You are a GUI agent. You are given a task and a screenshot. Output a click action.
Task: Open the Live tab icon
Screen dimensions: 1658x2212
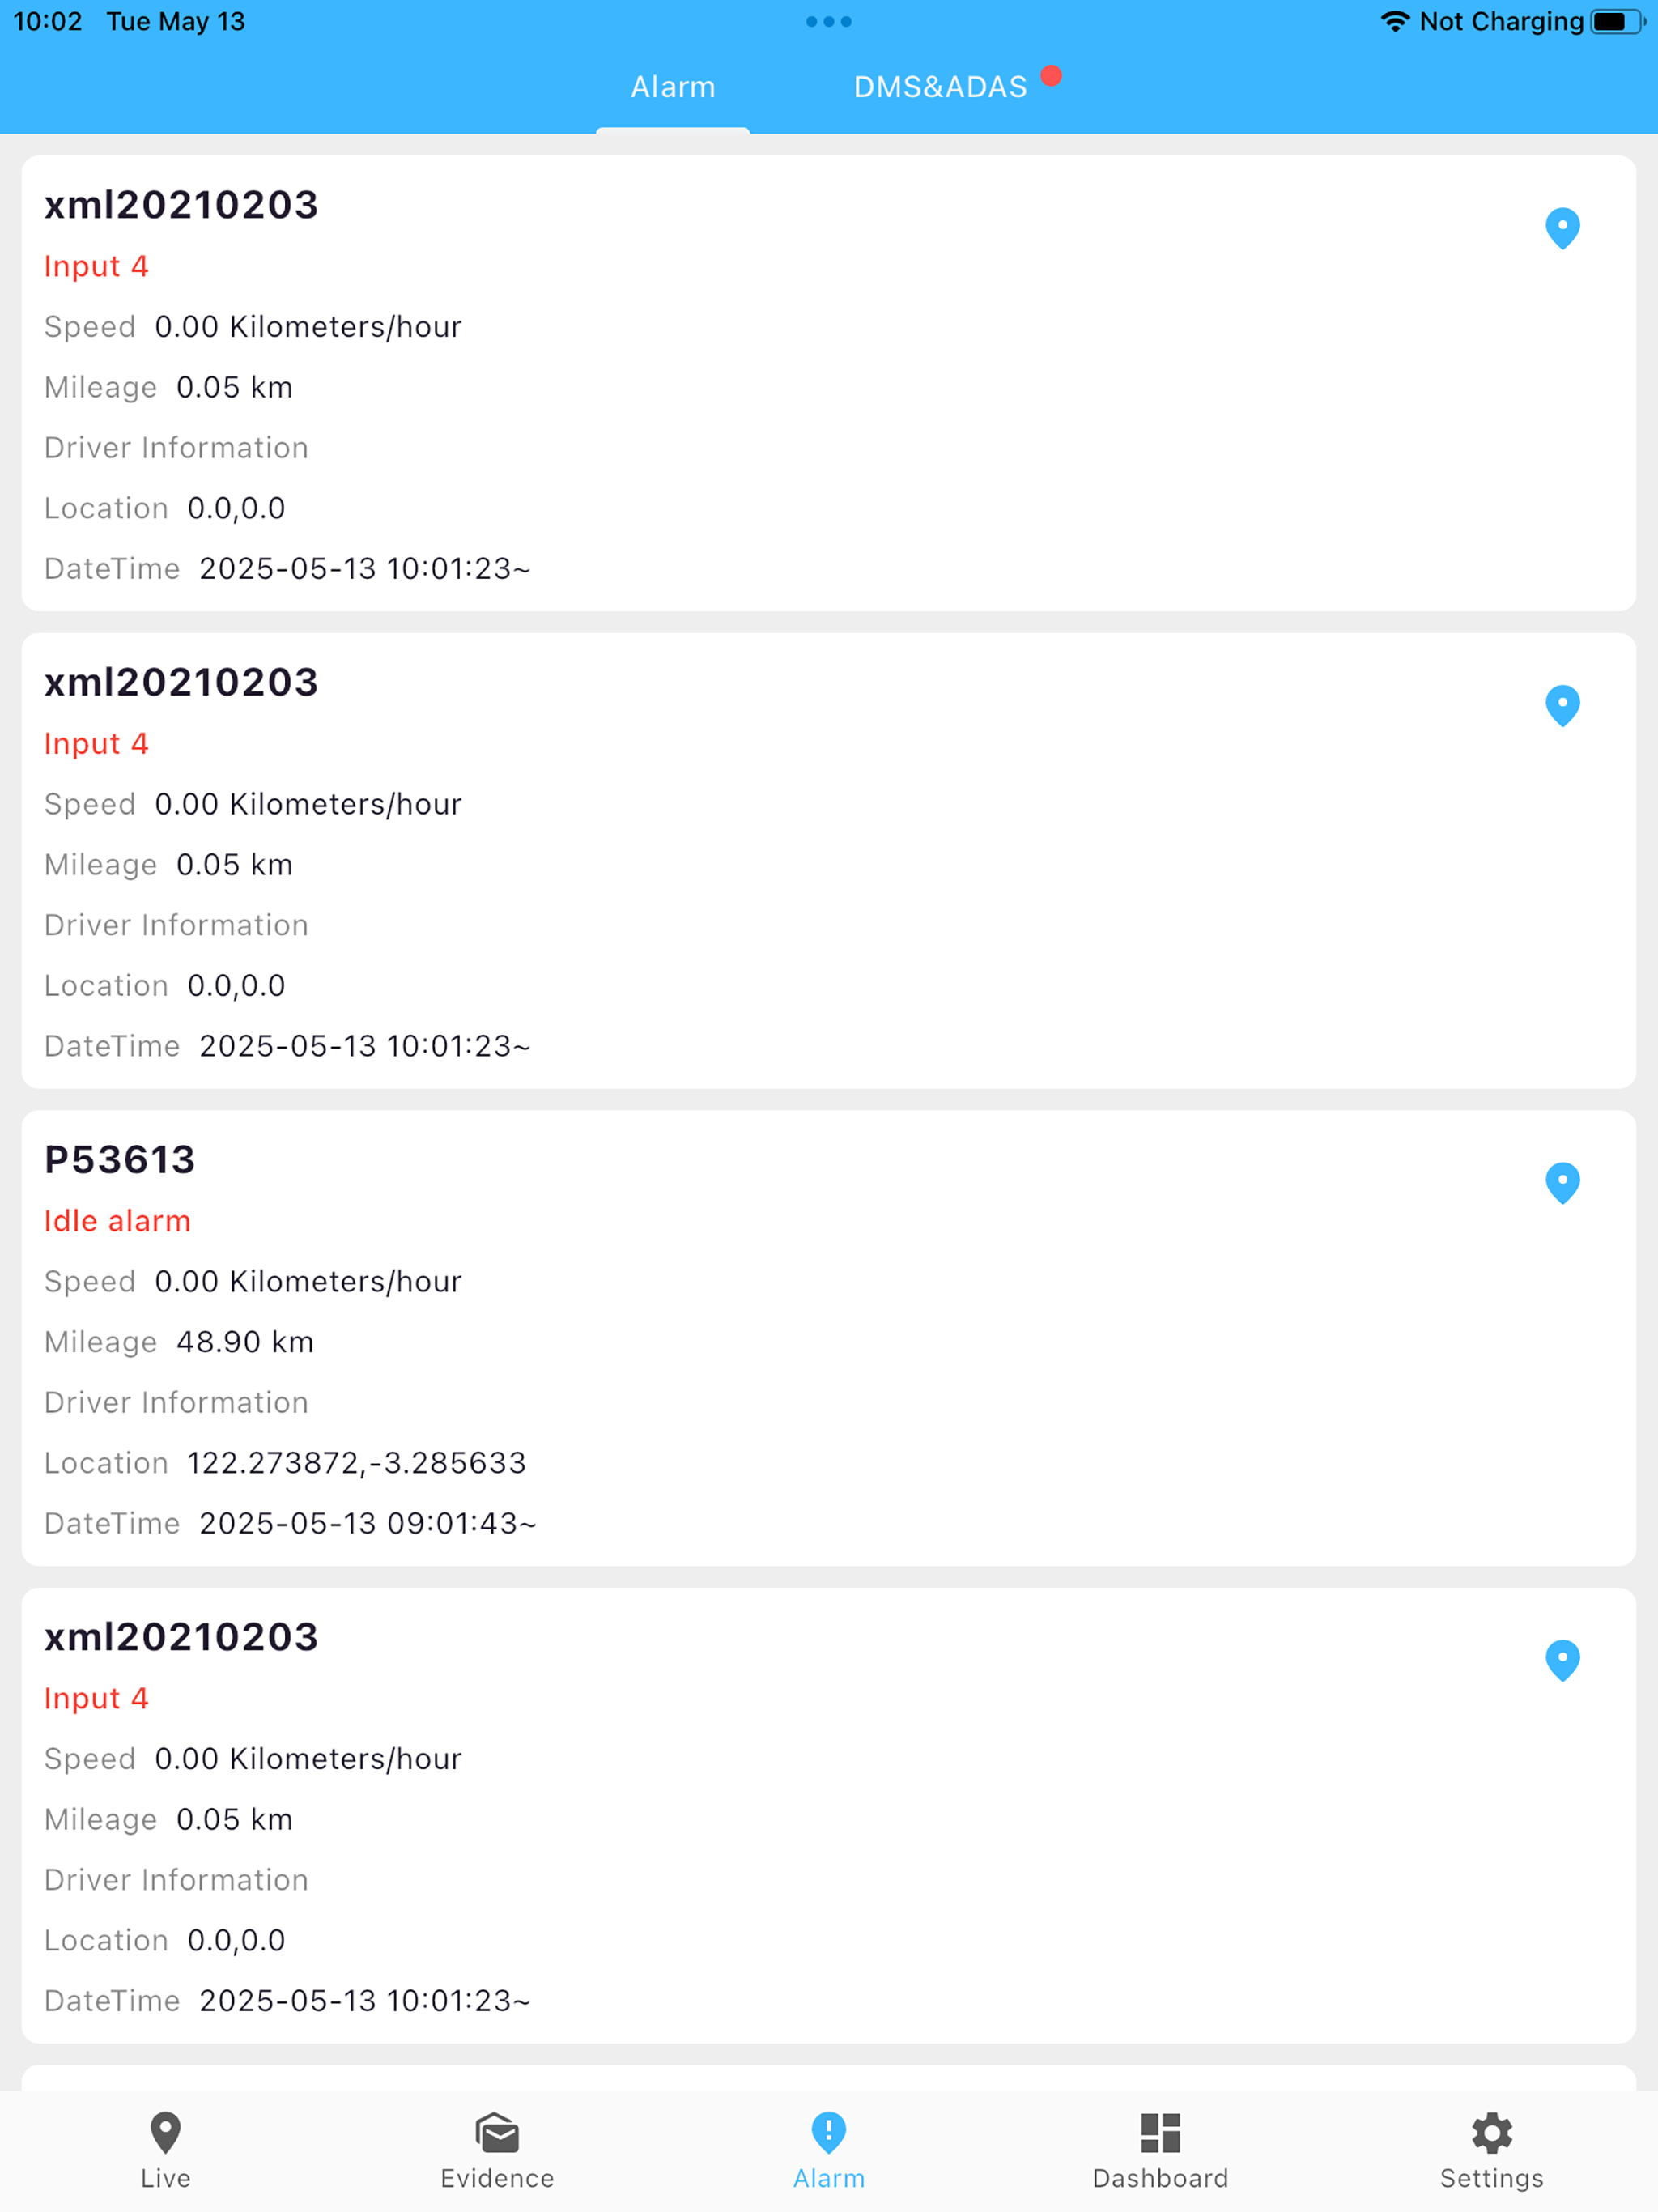point(165,2132)
